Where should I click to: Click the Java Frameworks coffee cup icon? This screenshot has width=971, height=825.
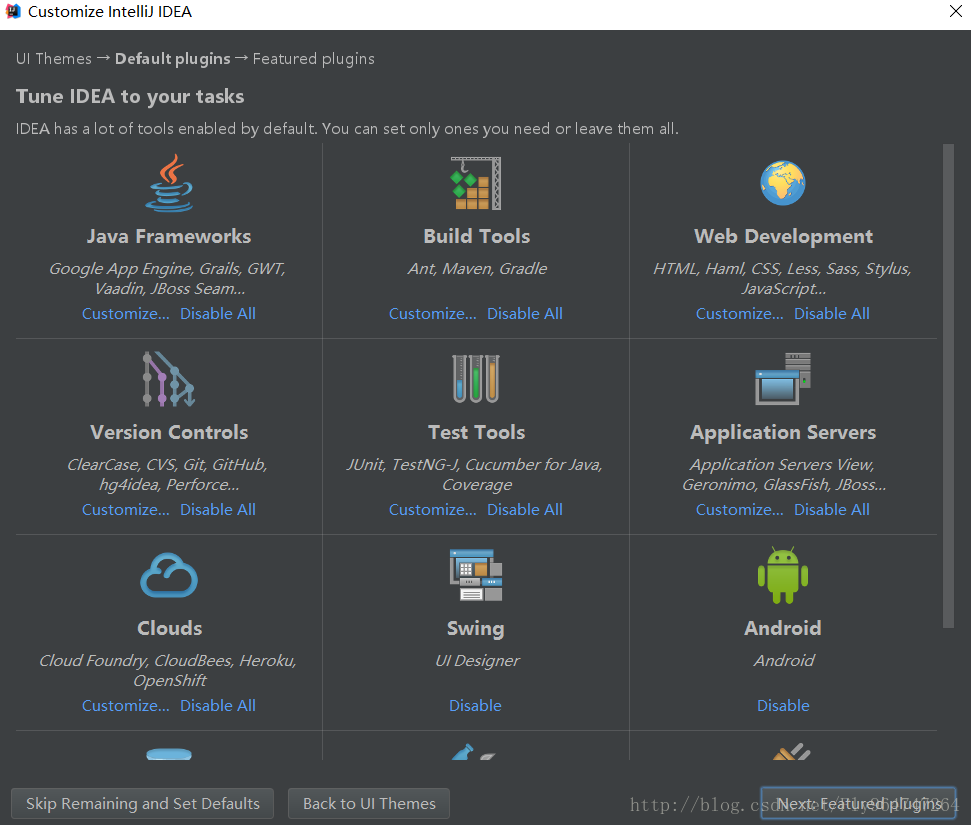[169, 183]
